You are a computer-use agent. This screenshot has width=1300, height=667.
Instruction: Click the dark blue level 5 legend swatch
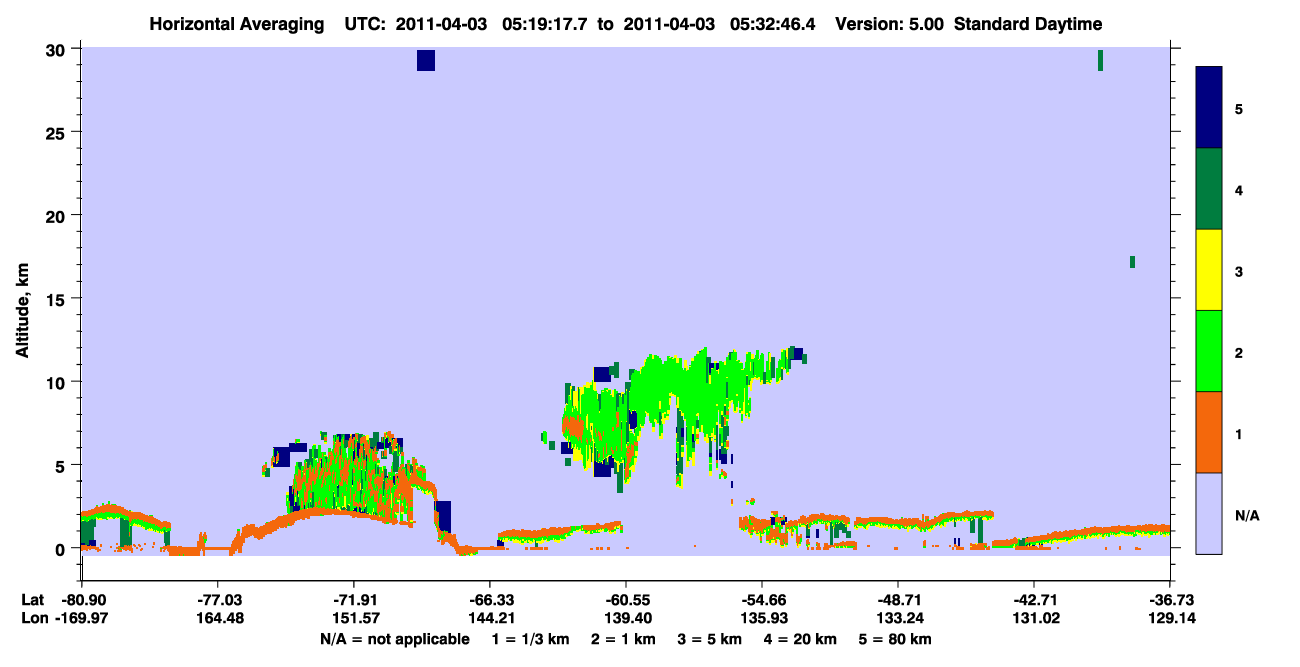pyautogui.click(x=1209, y=107)
